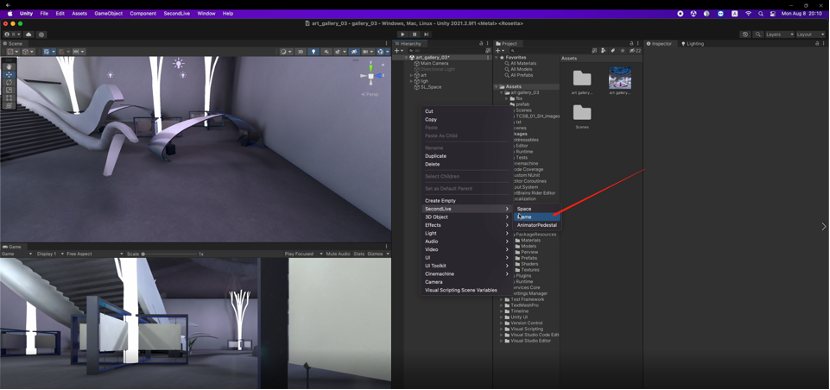Screen dimensions: 830x390
Task: Click the Play button in Unity toolbar
Action: click(x=403, y=34)
